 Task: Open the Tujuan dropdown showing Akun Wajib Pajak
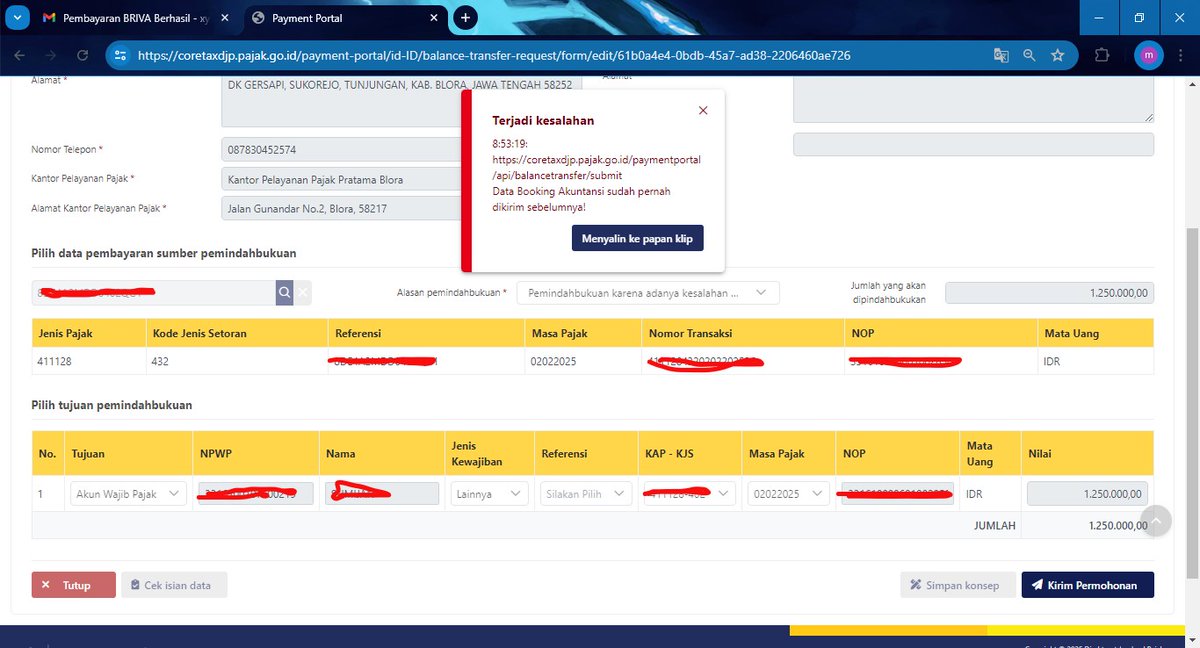[129, 494]
